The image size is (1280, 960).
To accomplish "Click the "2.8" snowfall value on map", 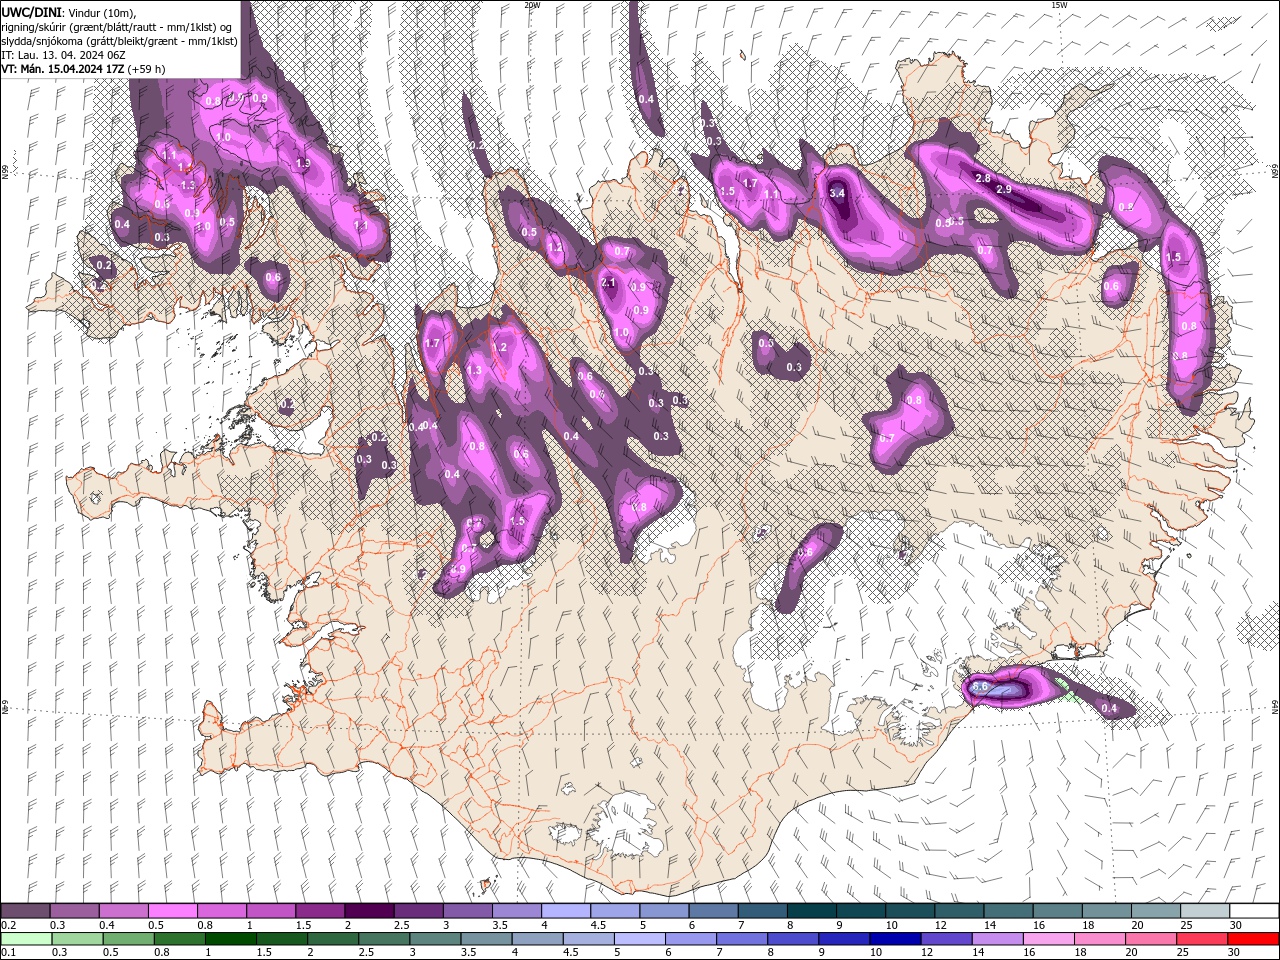I will tap(982, 178).
